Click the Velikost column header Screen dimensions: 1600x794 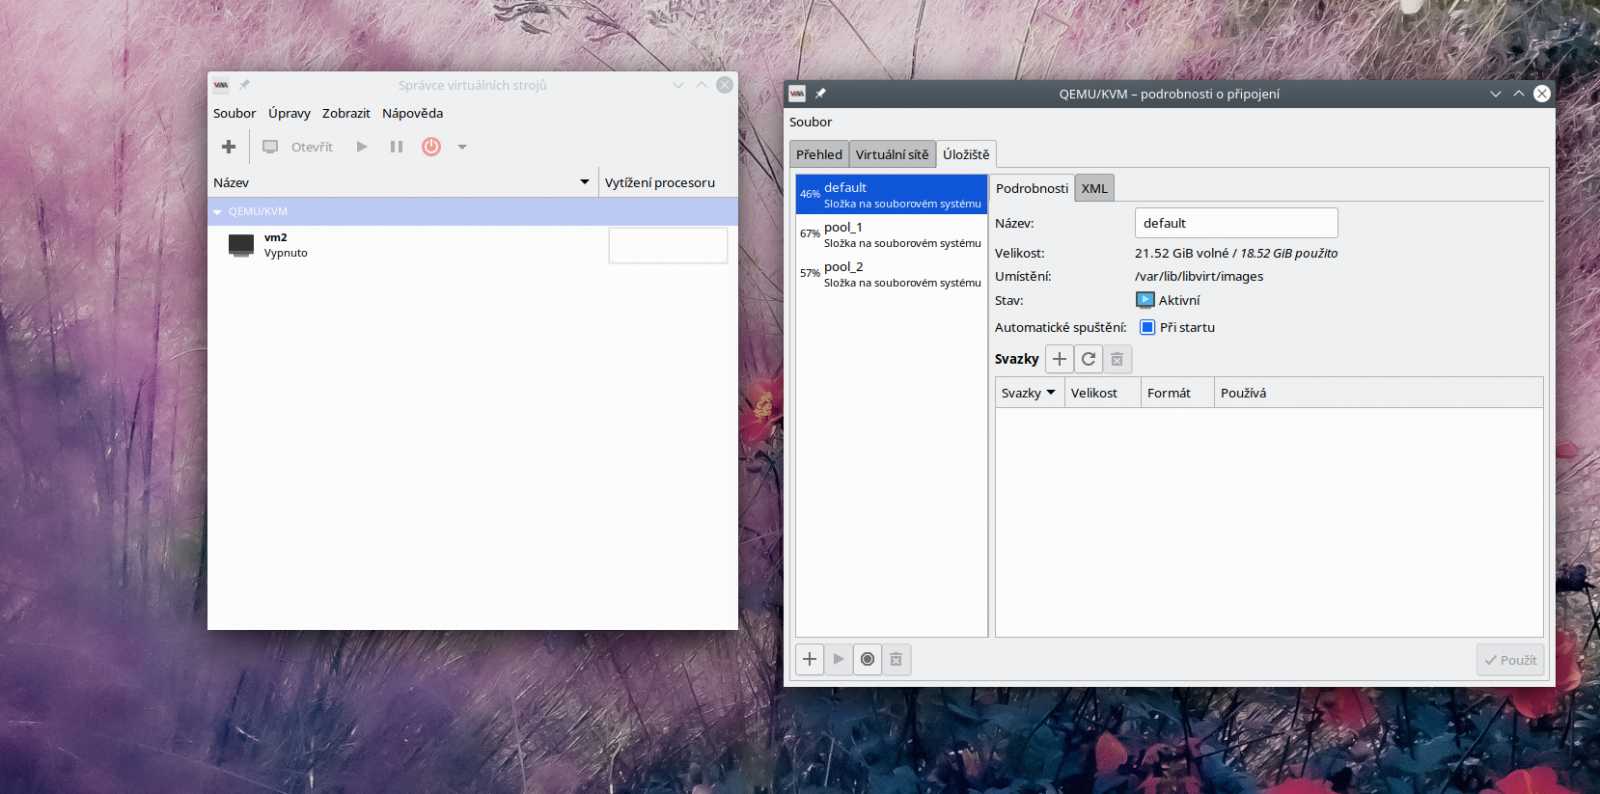[x=1102, y=393]
